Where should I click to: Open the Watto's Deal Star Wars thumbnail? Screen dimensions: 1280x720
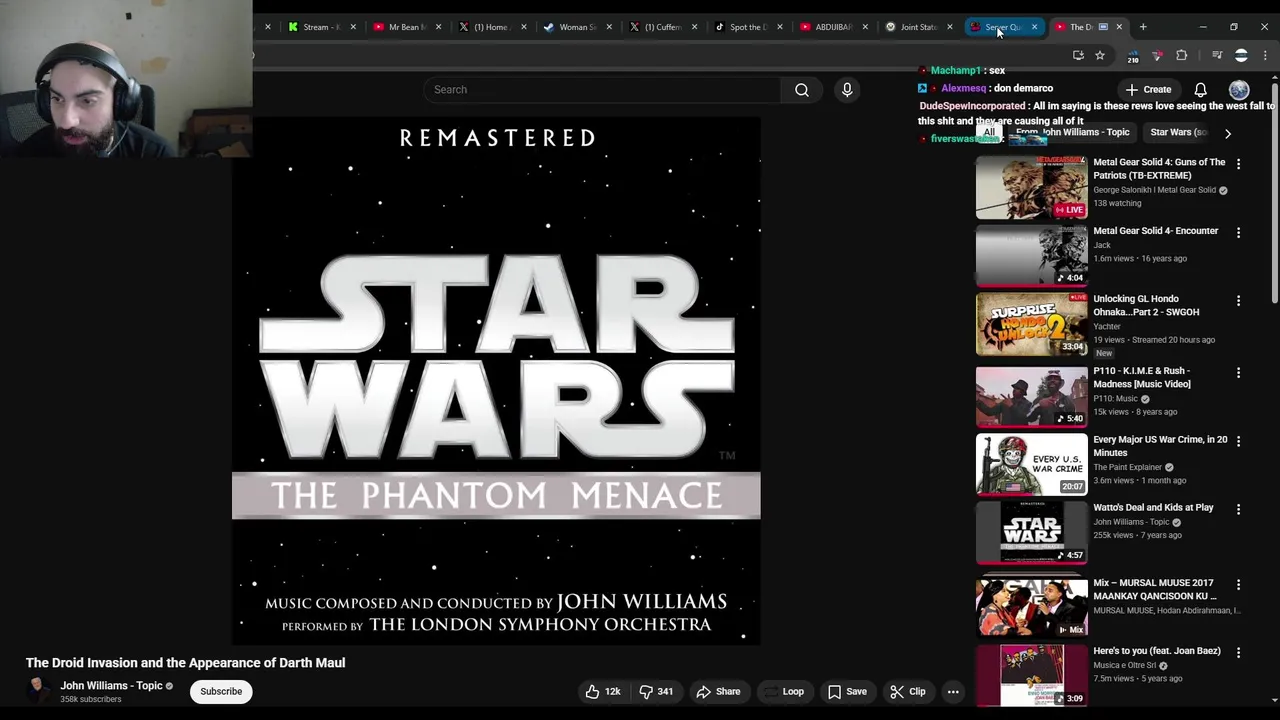[x=1031, y=533]
